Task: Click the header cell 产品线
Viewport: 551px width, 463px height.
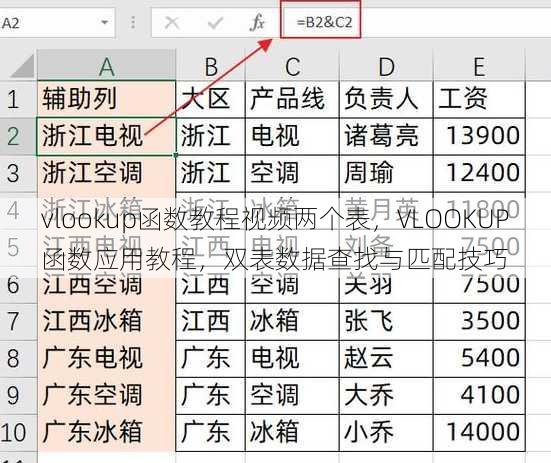Action: pyautogui.click(x=292, y=99)
